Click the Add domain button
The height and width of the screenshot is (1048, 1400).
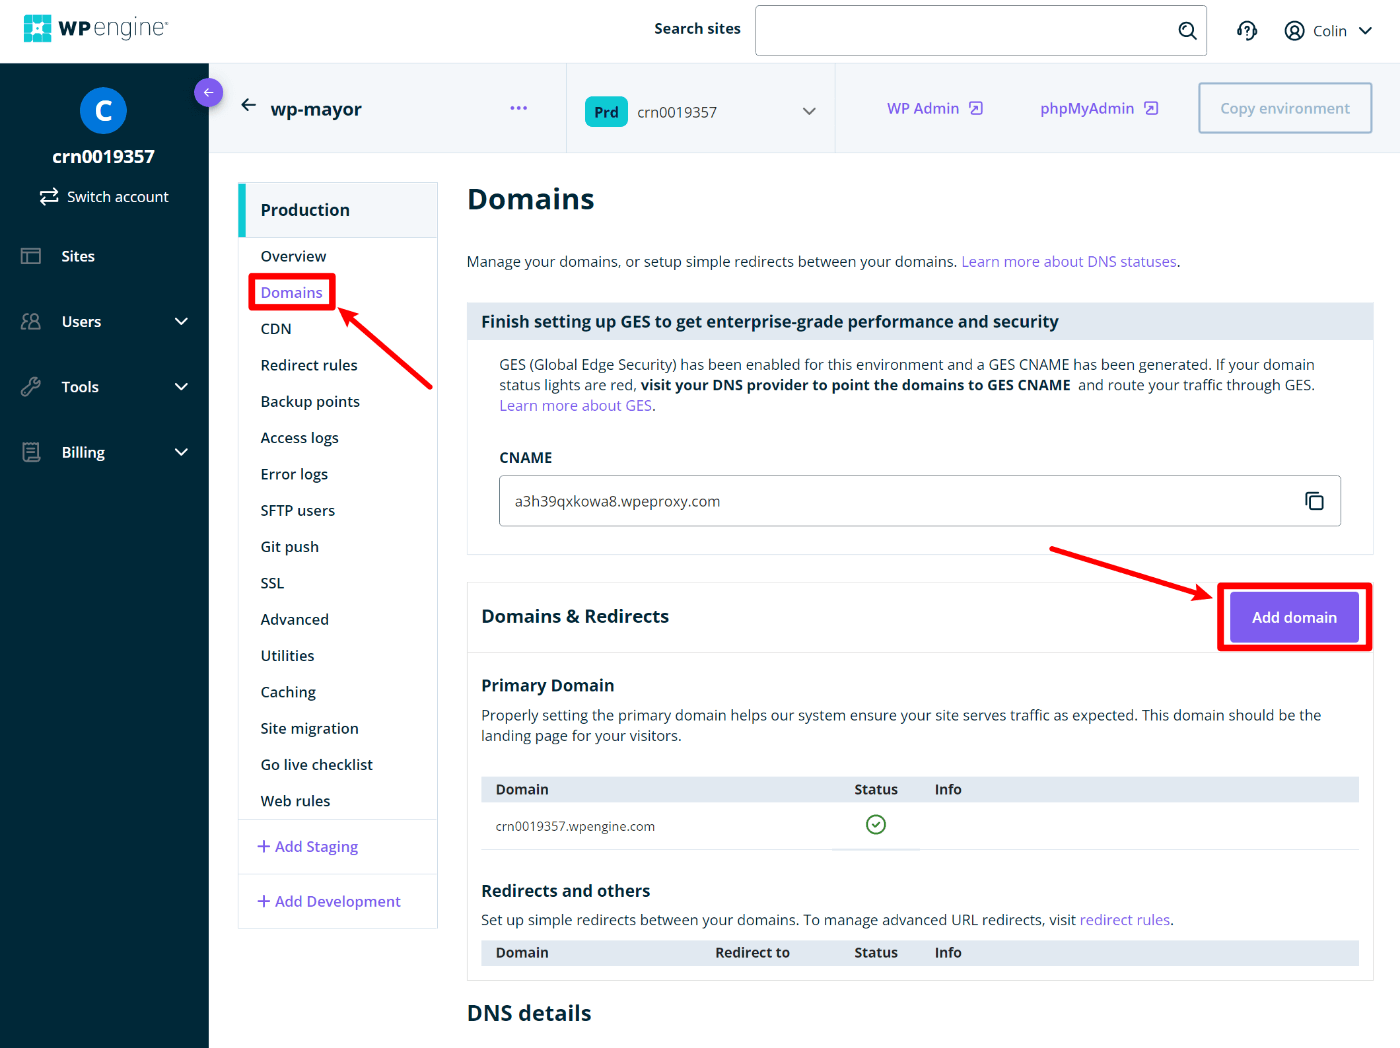(1294, 617)
